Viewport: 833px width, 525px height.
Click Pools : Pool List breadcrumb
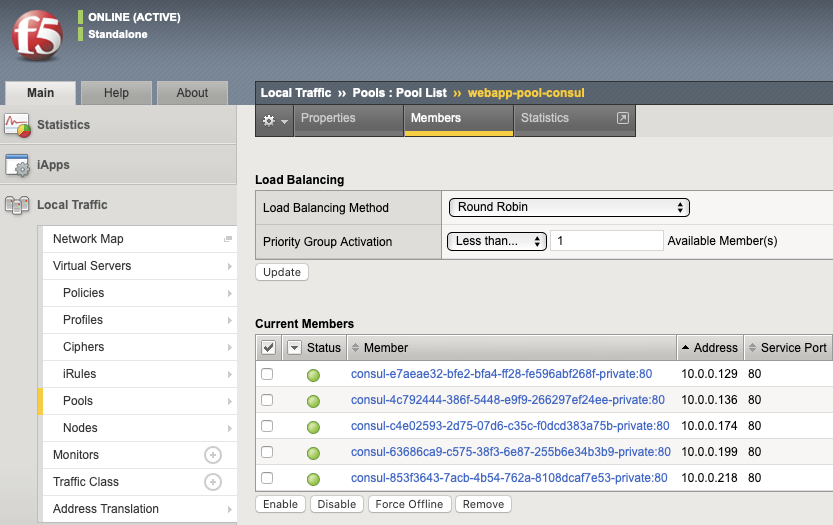(x=400, y=93)
